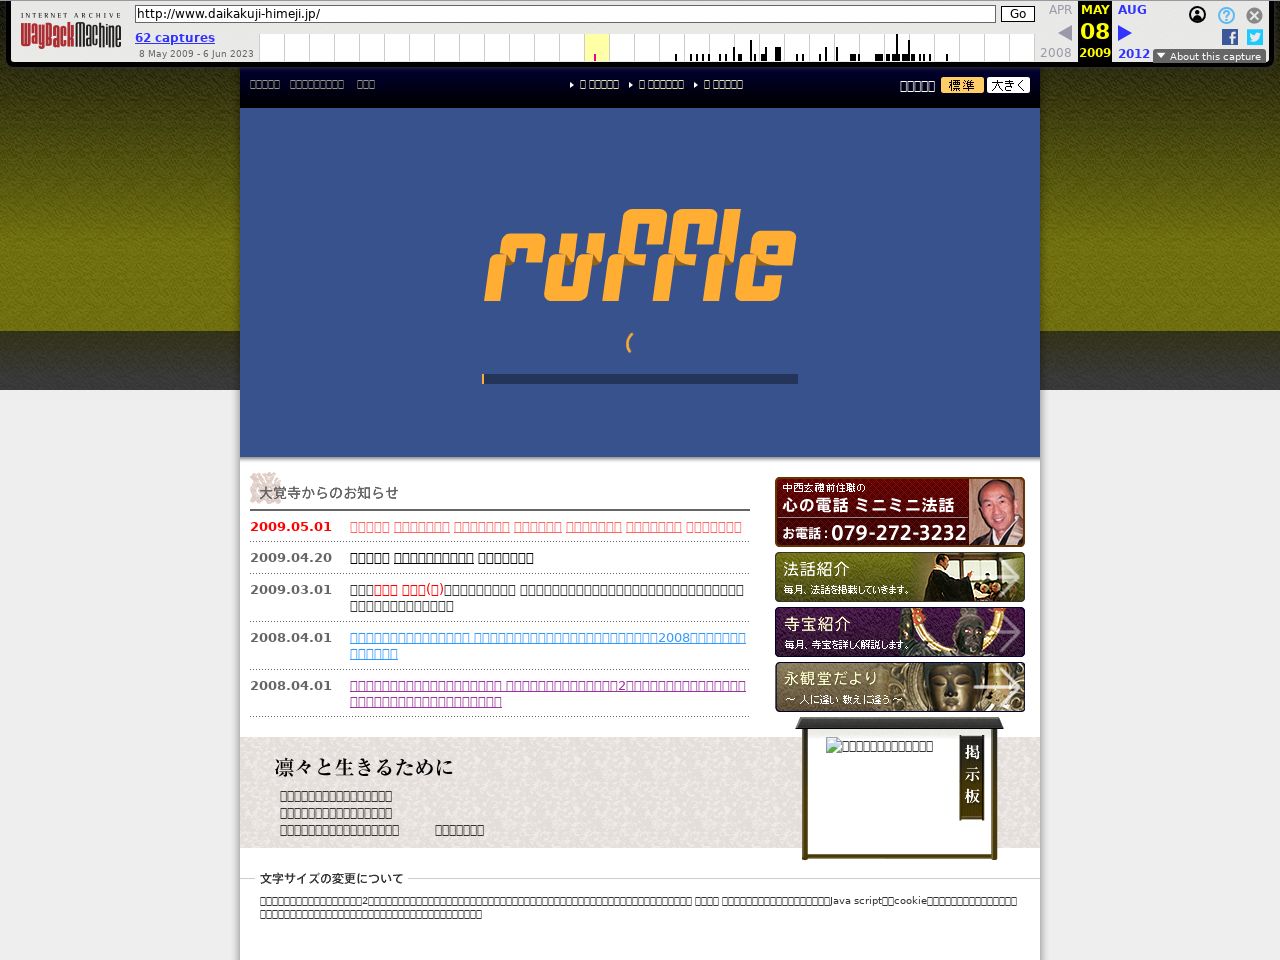Viewport: 1280px width, 960px height.
Task: Select the 標準 text size button
Action: coord(962,86)
